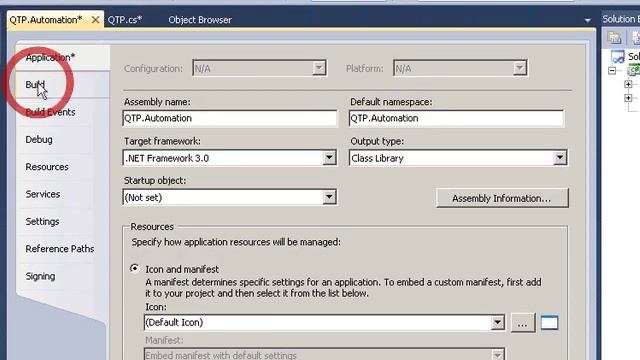Switch to the QTP.cs* tab
The width and height of the screenshot is (640, 360).
click(x=125, y=20)
